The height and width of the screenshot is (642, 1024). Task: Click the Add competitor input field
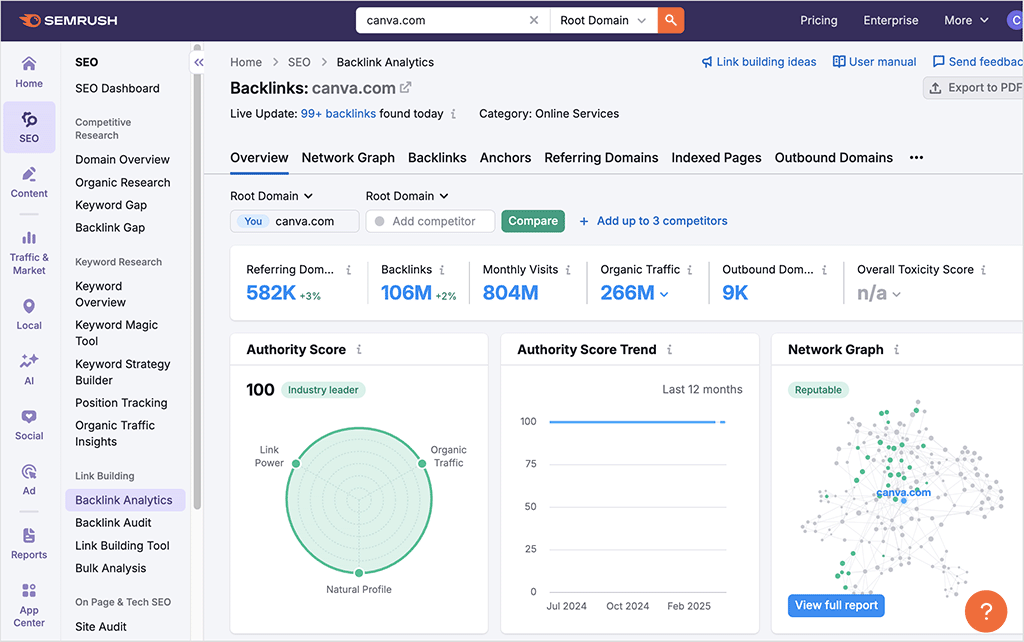pos(430,221)
